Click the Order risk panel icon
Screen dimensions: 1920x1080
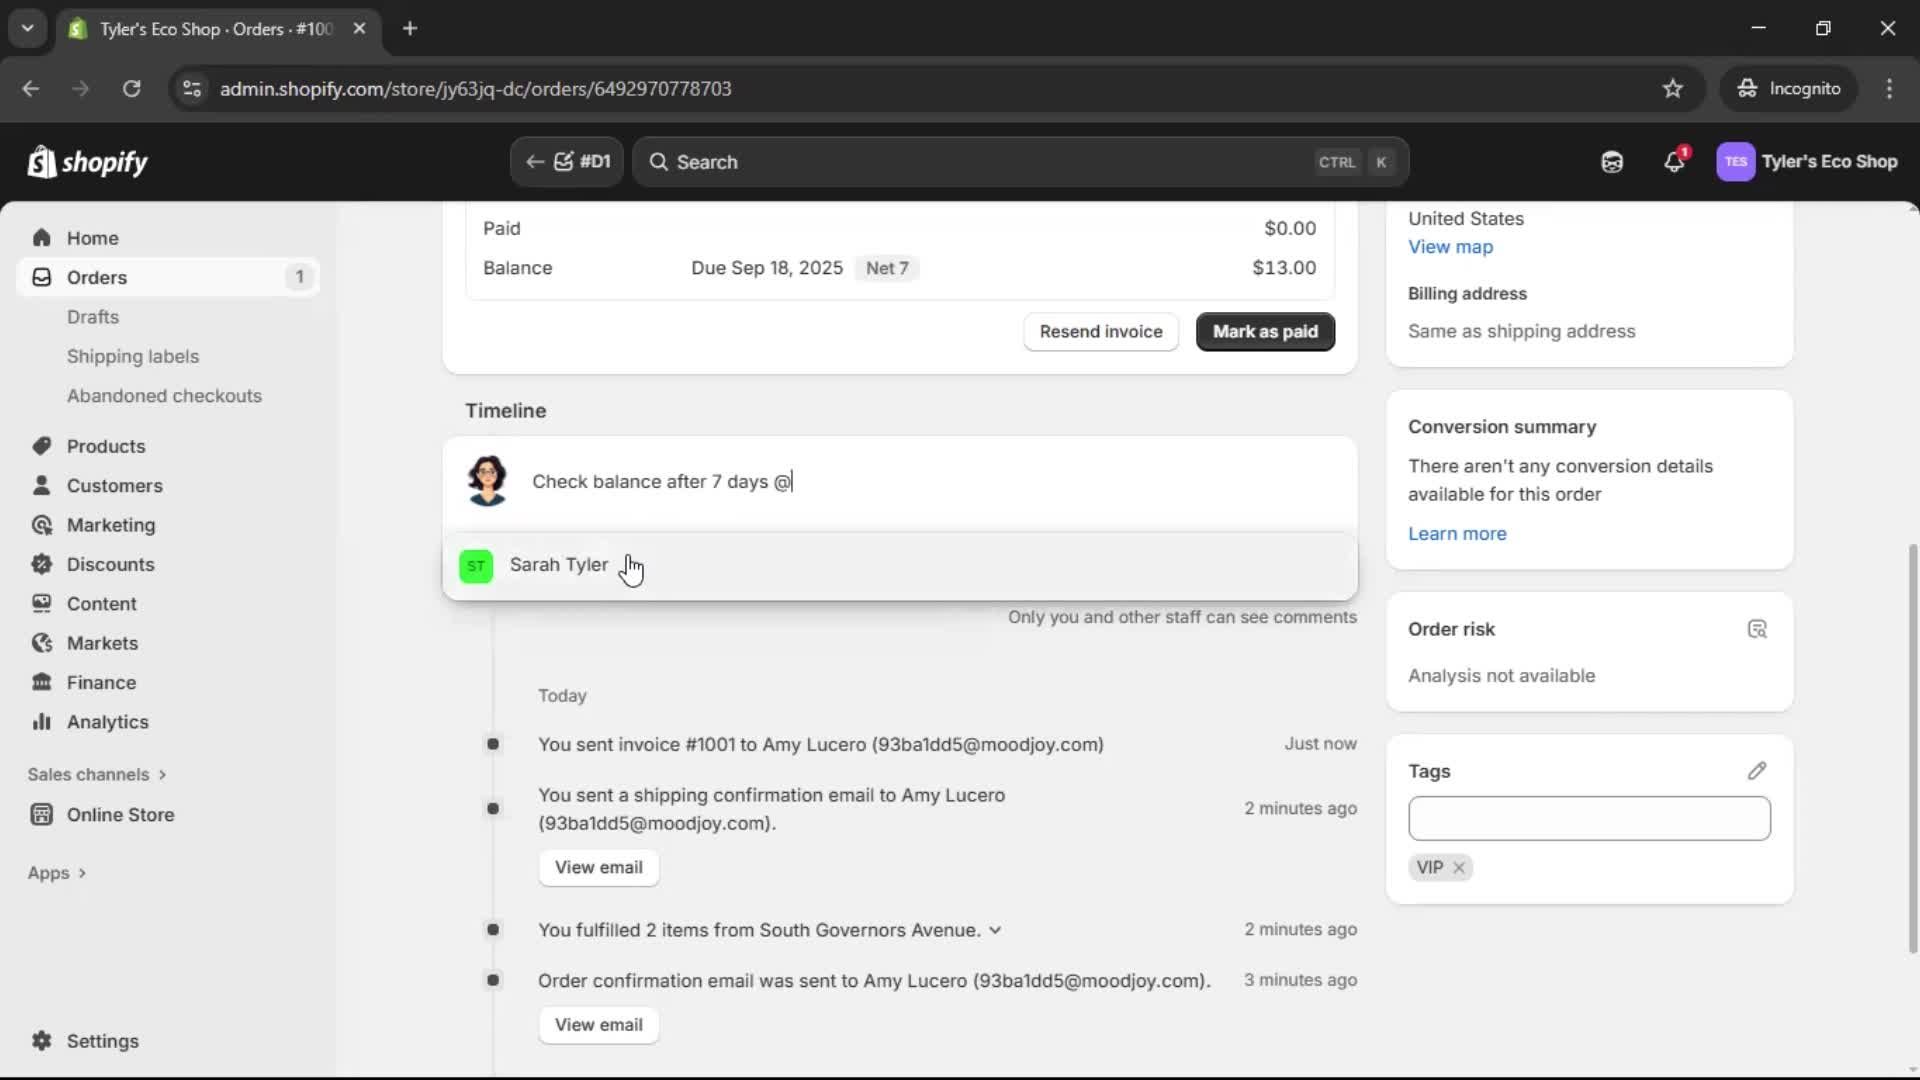coord(1757,628)
